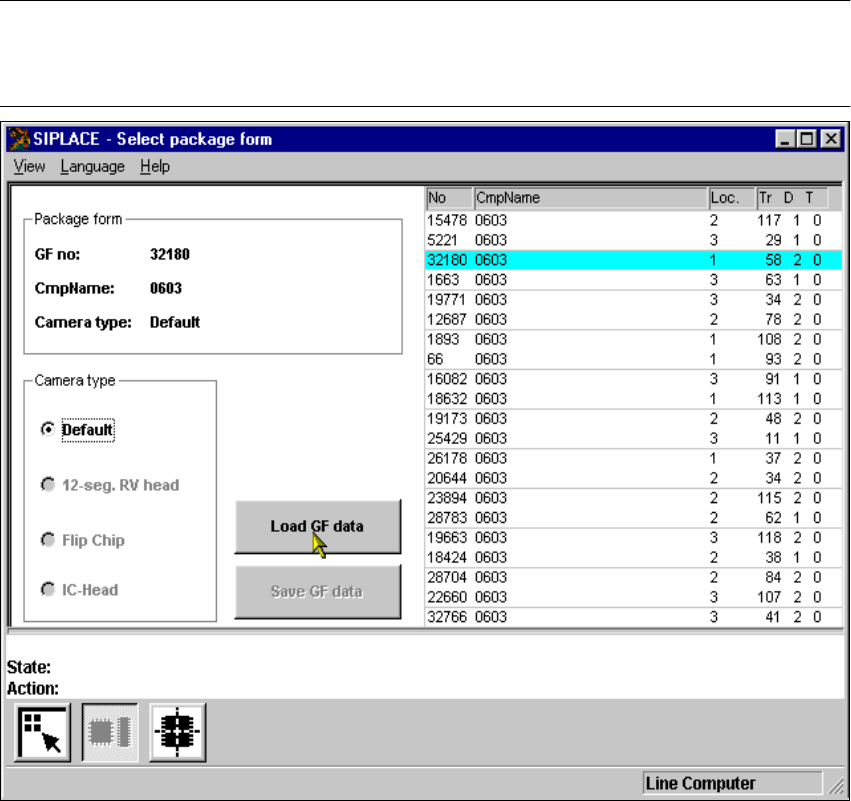Open the View menu
851x801 pixels.
click(x=29, y=167)
